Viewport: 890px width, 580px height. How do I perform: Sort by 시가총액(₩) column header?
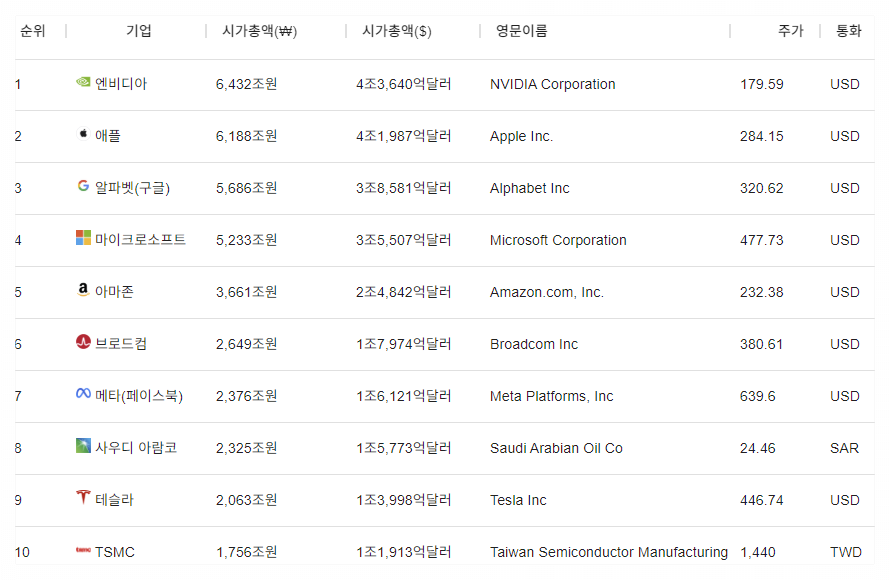coord(259,31)
